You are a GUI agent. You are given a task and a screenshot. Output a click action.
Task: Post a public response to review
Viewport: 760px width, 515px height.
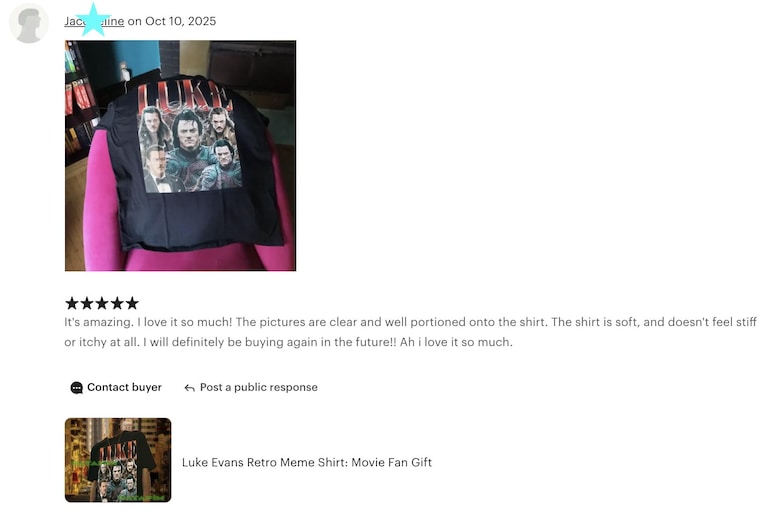251,388
